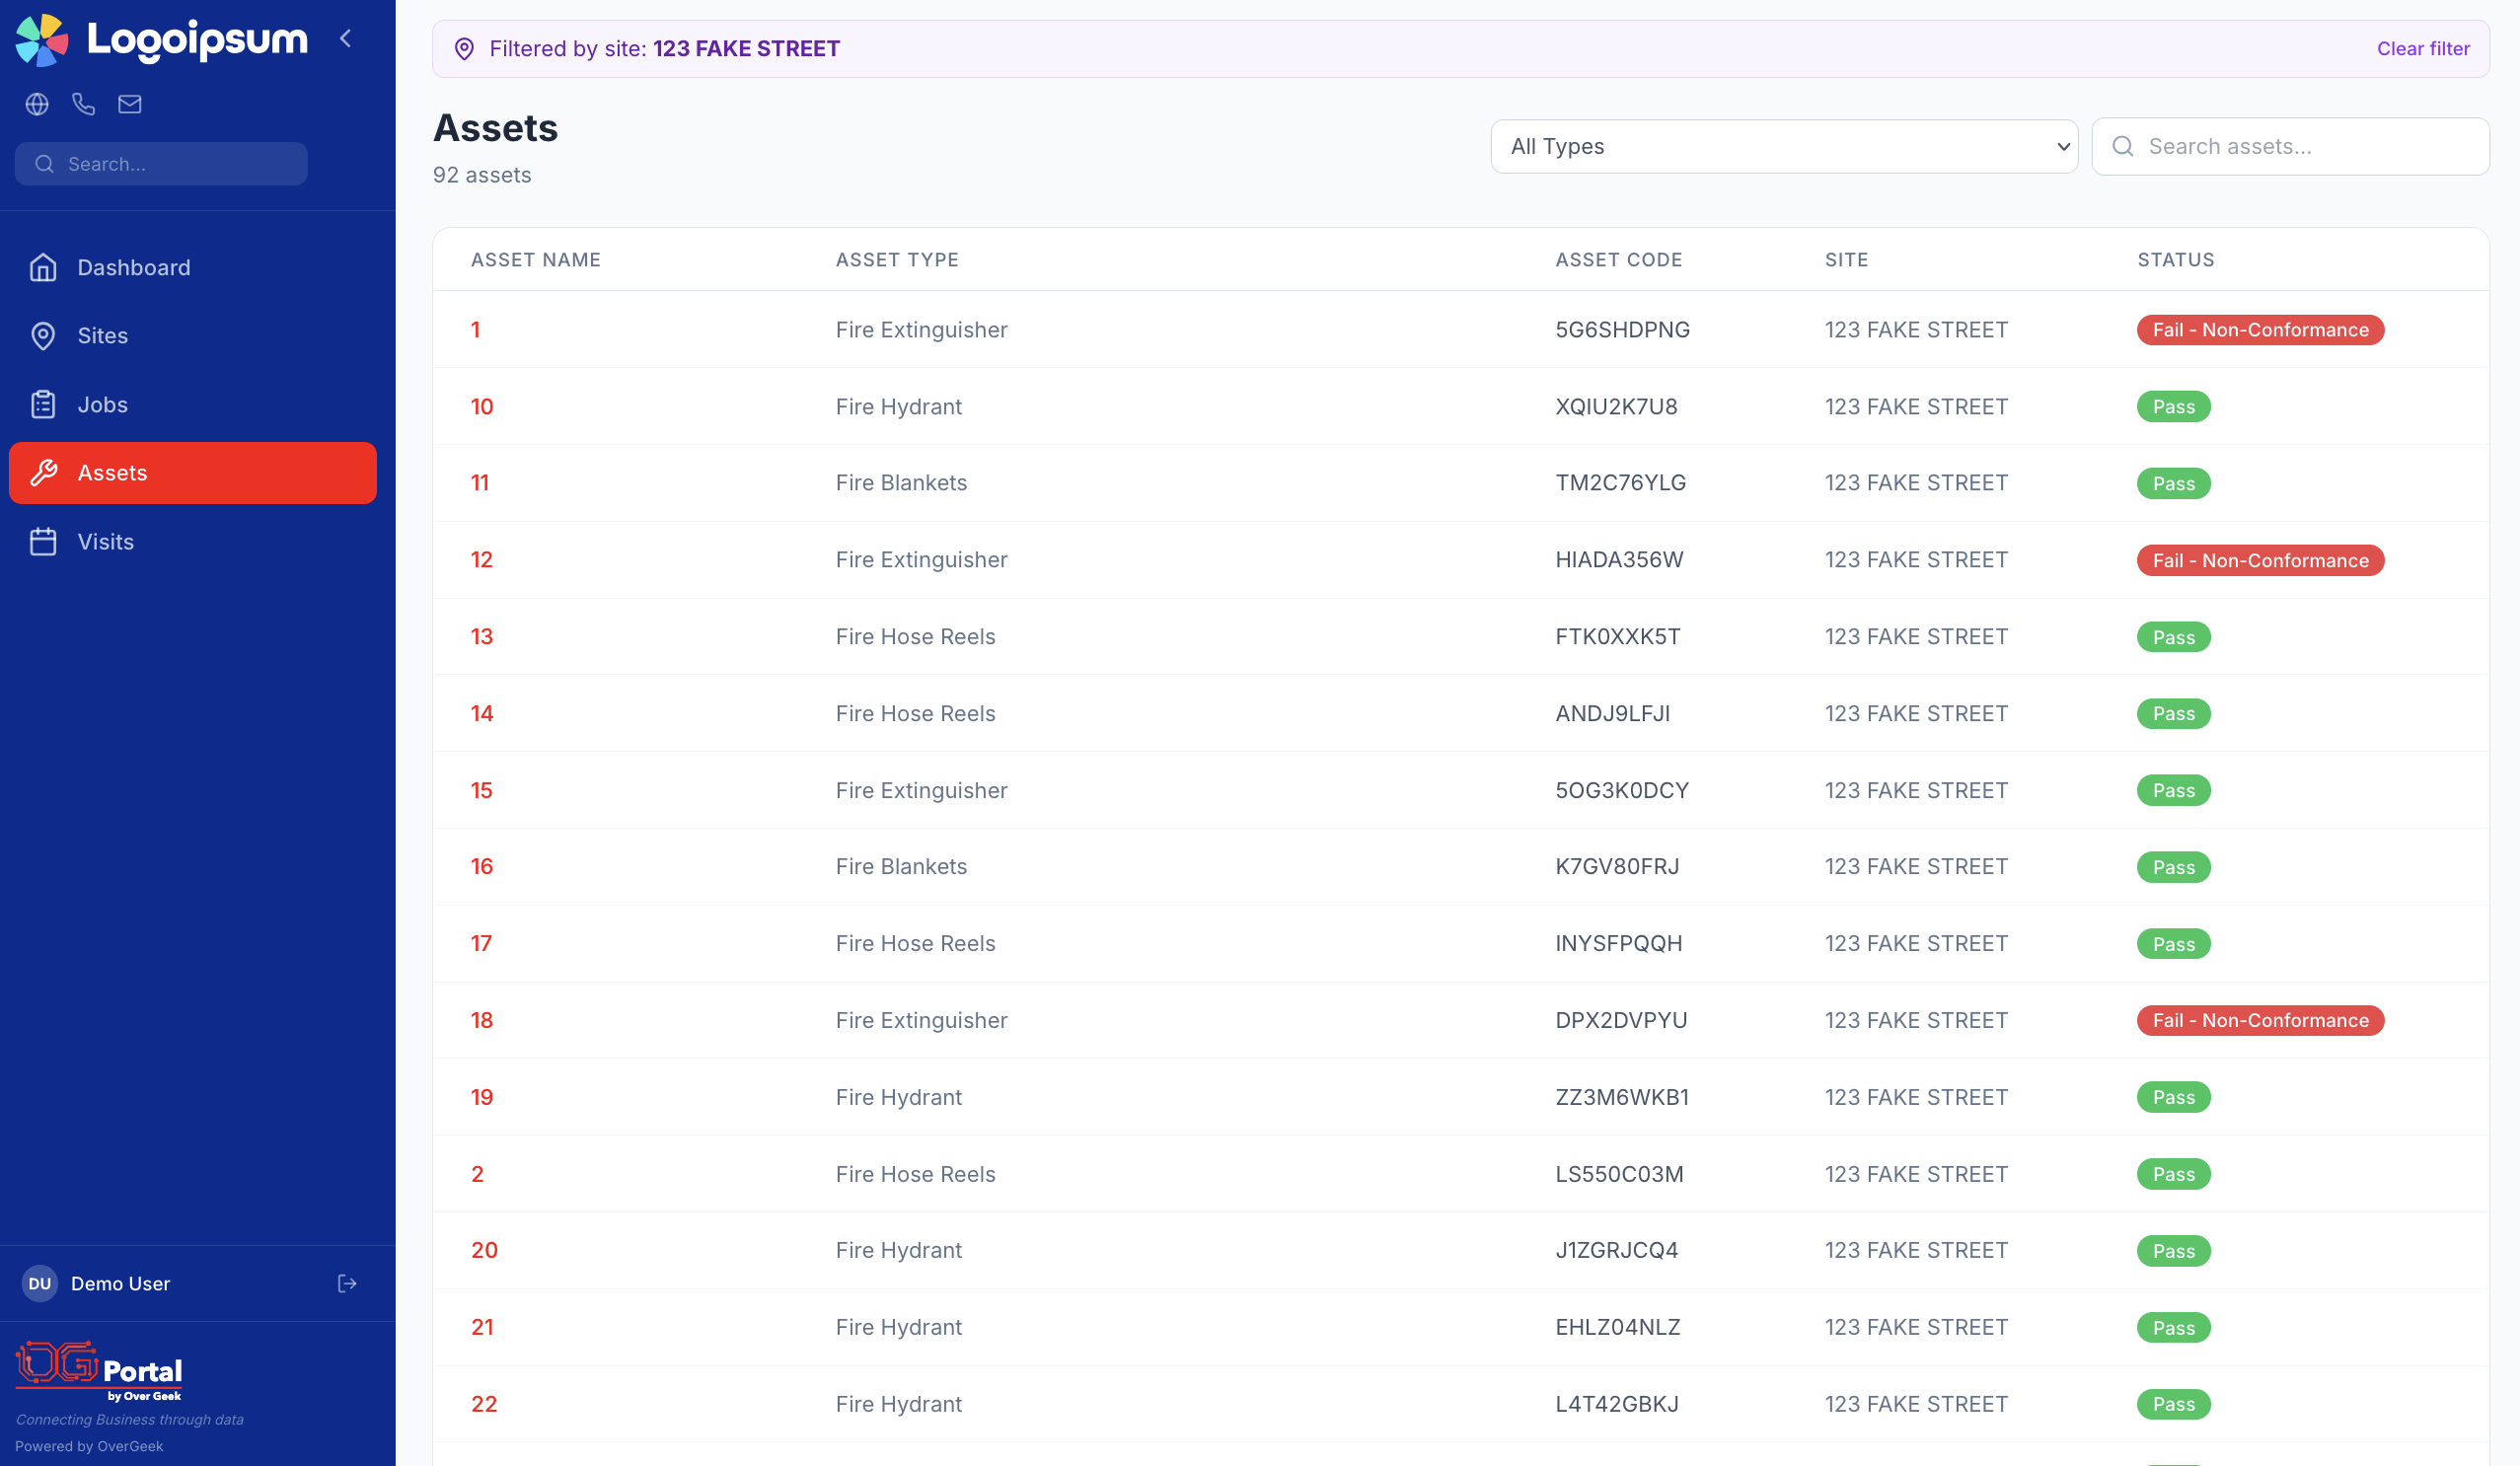Go to the Sites page
2520x1466 pixels.
(102, 336)
